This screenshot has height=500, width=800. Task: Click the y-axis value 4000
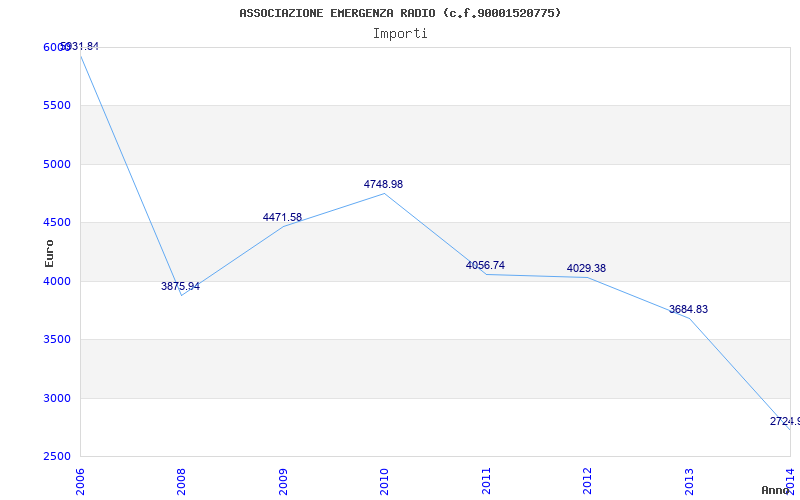pyautogui.click(x=57, y=281)
